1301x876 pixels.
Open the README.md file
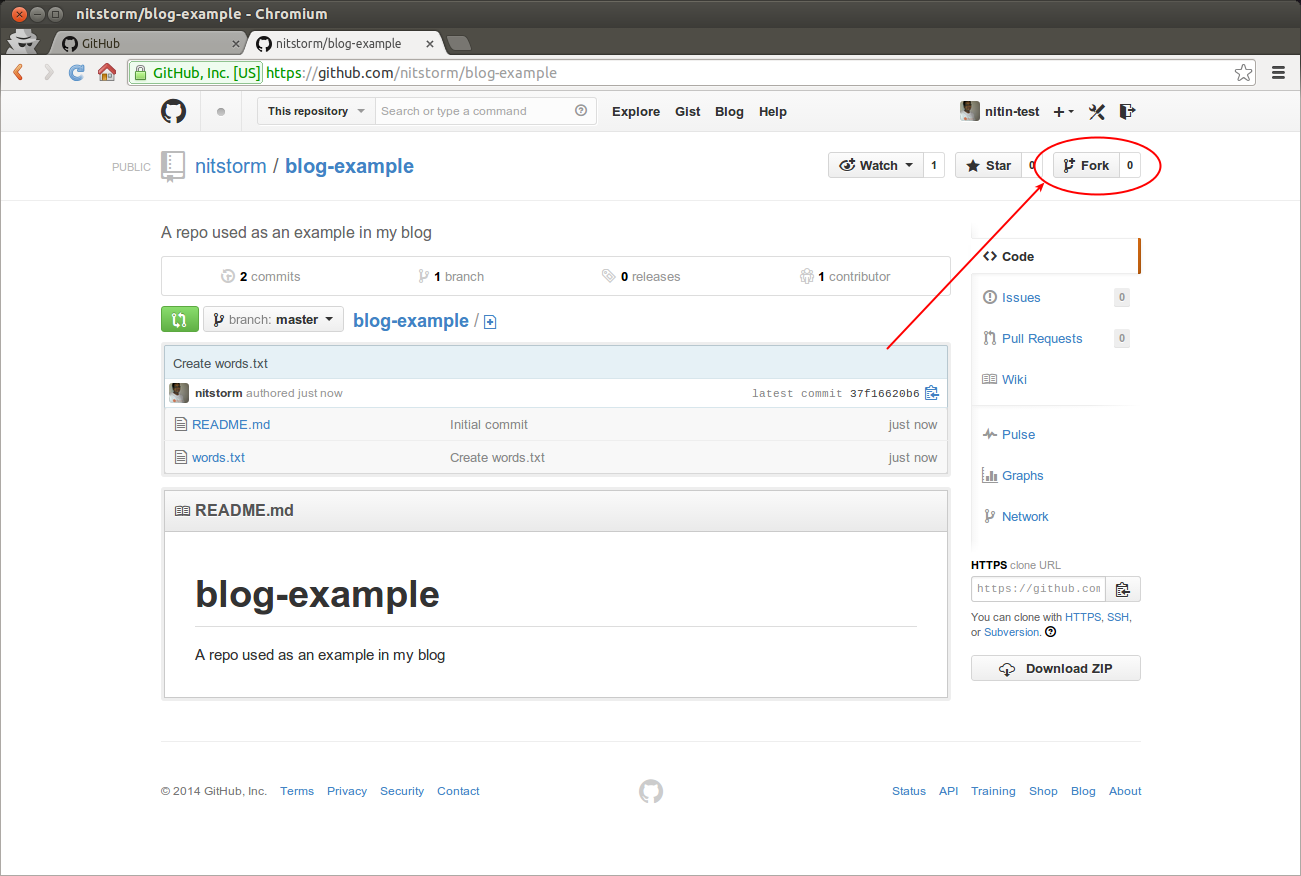[x=231, y=425]
